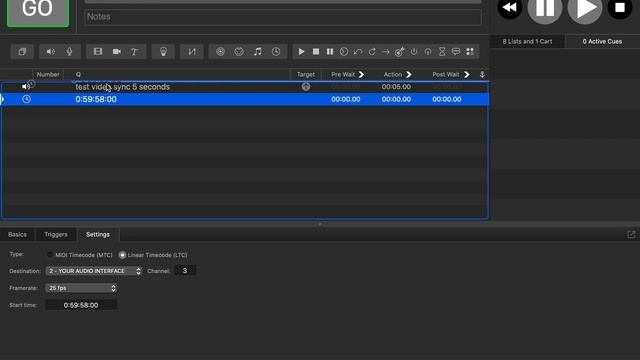Click into the Notes field
640x360 pixels.
pos(283,17)
